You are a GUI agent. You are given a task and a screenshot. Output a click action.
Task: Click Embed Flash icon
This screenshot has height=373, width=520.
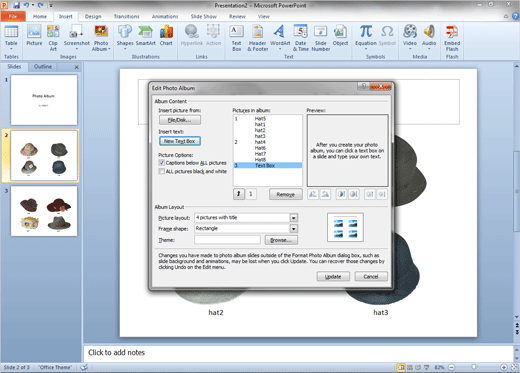coord(452,32)
